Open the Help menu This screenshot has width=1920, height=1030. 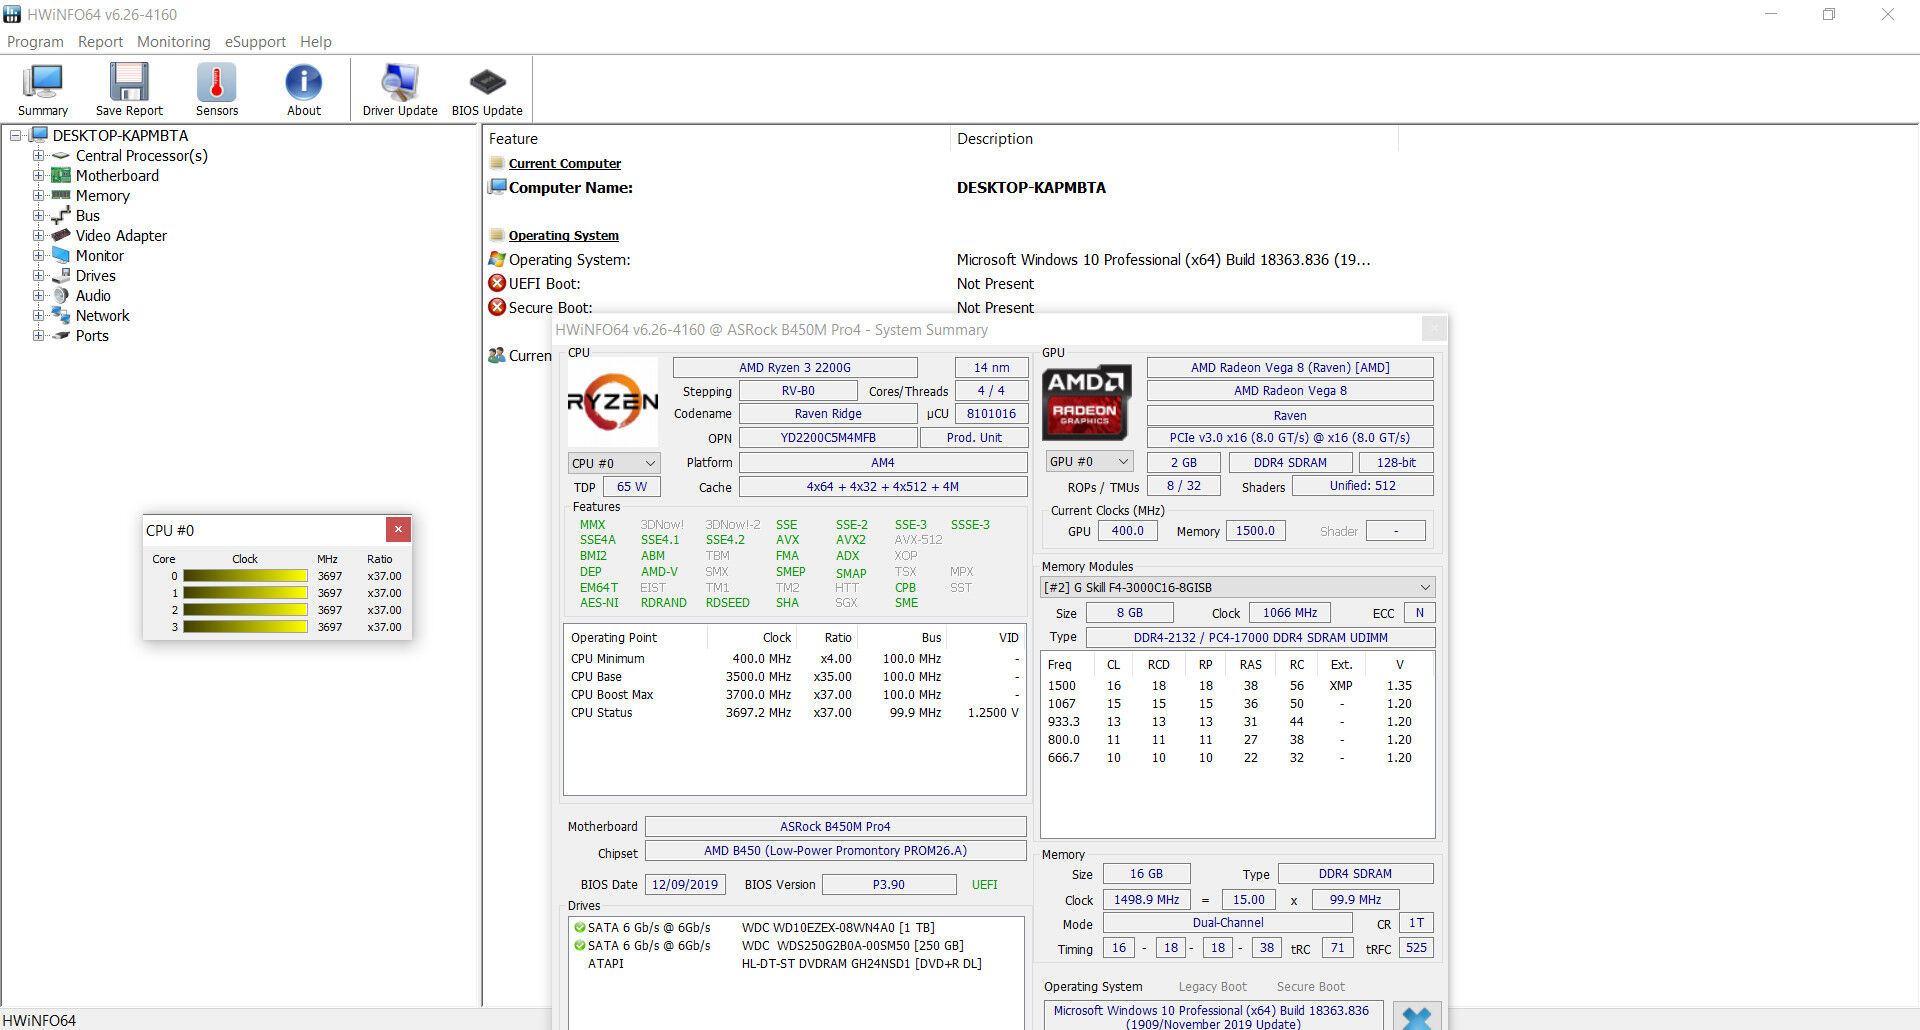(x=316, y=42)
